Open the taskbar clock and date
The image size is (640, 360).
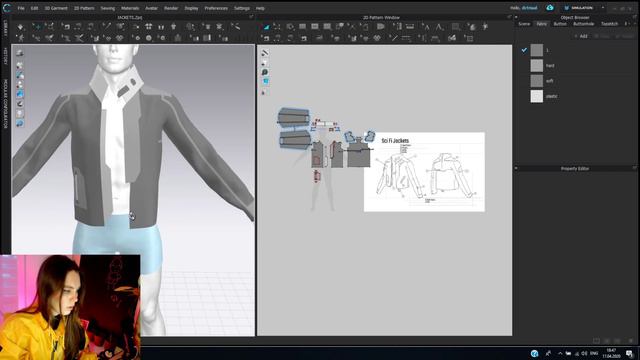click(611, 353)
